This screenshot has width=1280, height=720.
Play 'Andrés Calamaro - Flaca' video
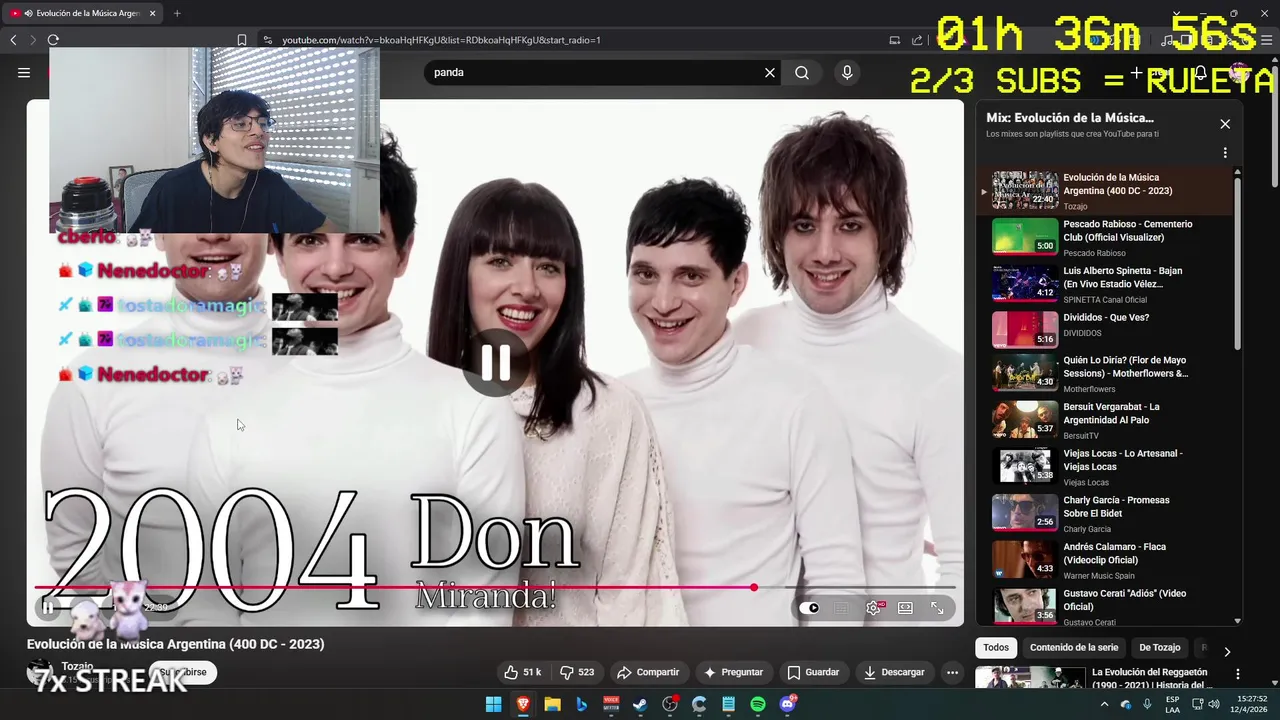click(1109, 560)
